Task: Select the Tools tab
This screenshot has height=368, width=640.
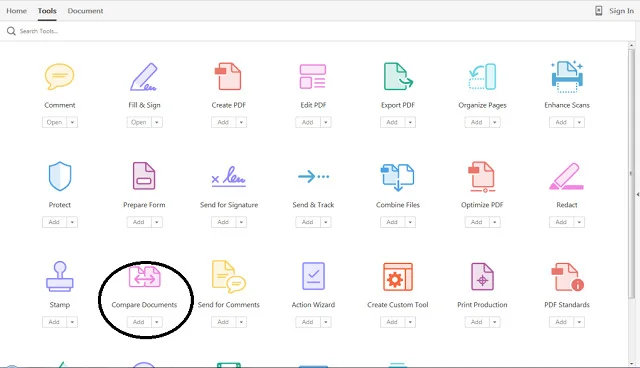Action: point(47,11)
